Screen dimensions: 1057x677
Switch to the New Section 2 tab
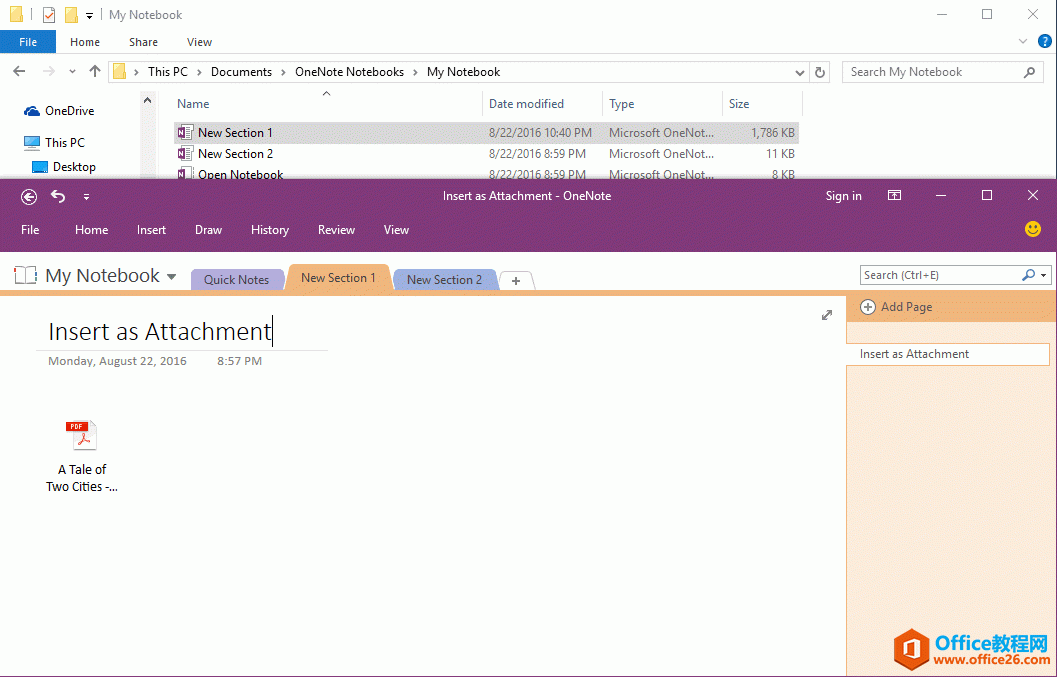444,279
